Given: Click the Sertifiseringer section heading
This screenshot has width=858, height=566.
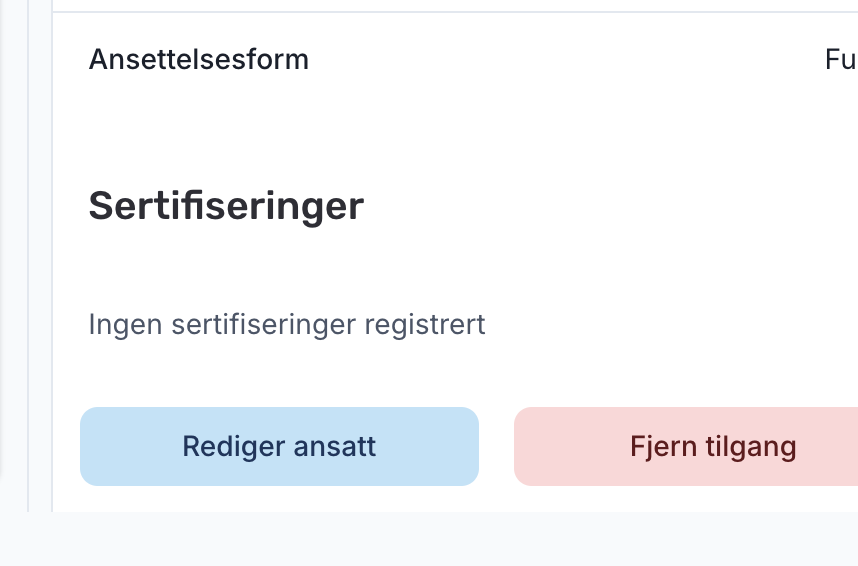Looking at the screenshot, I should click(226, 207).
